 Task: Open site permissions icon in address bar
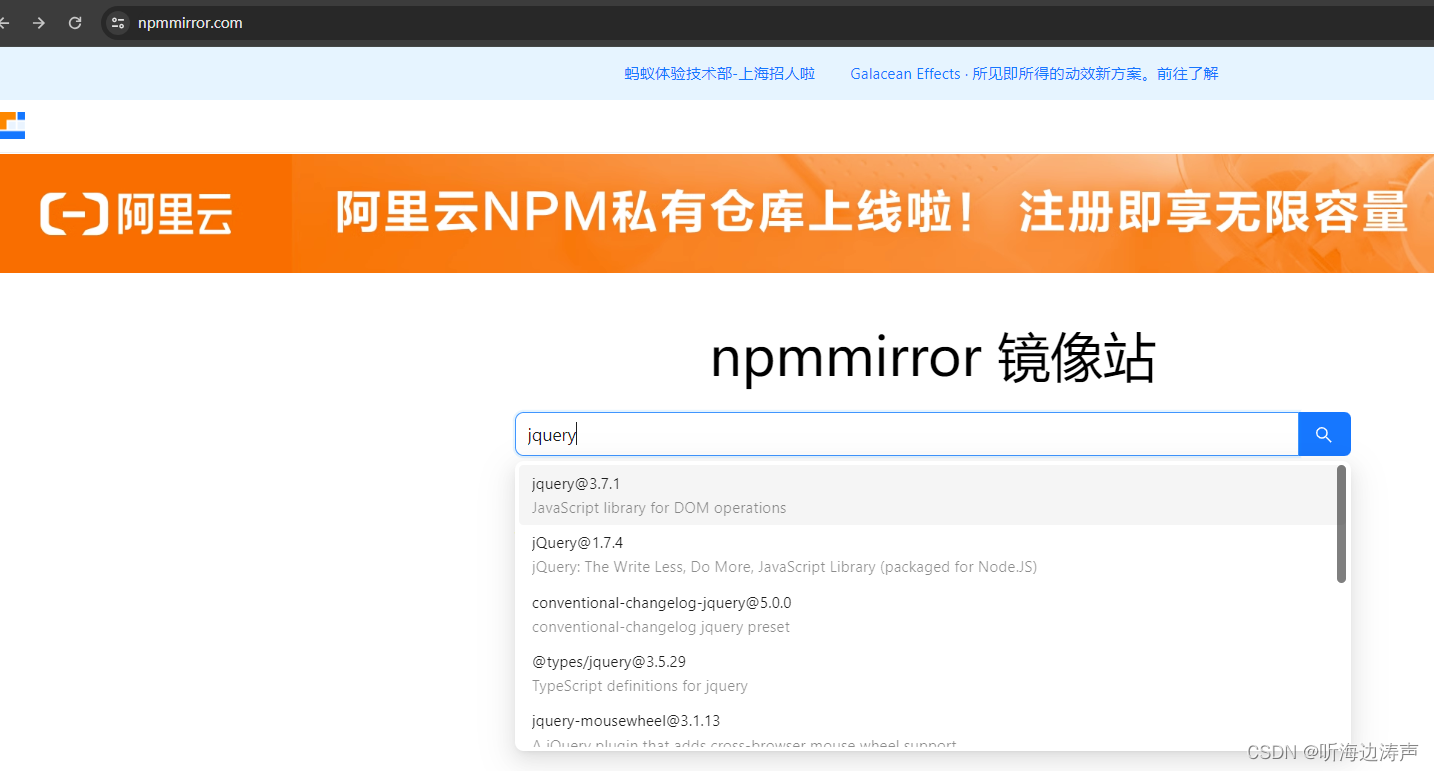pyautogui.click(x=117, y=23)
